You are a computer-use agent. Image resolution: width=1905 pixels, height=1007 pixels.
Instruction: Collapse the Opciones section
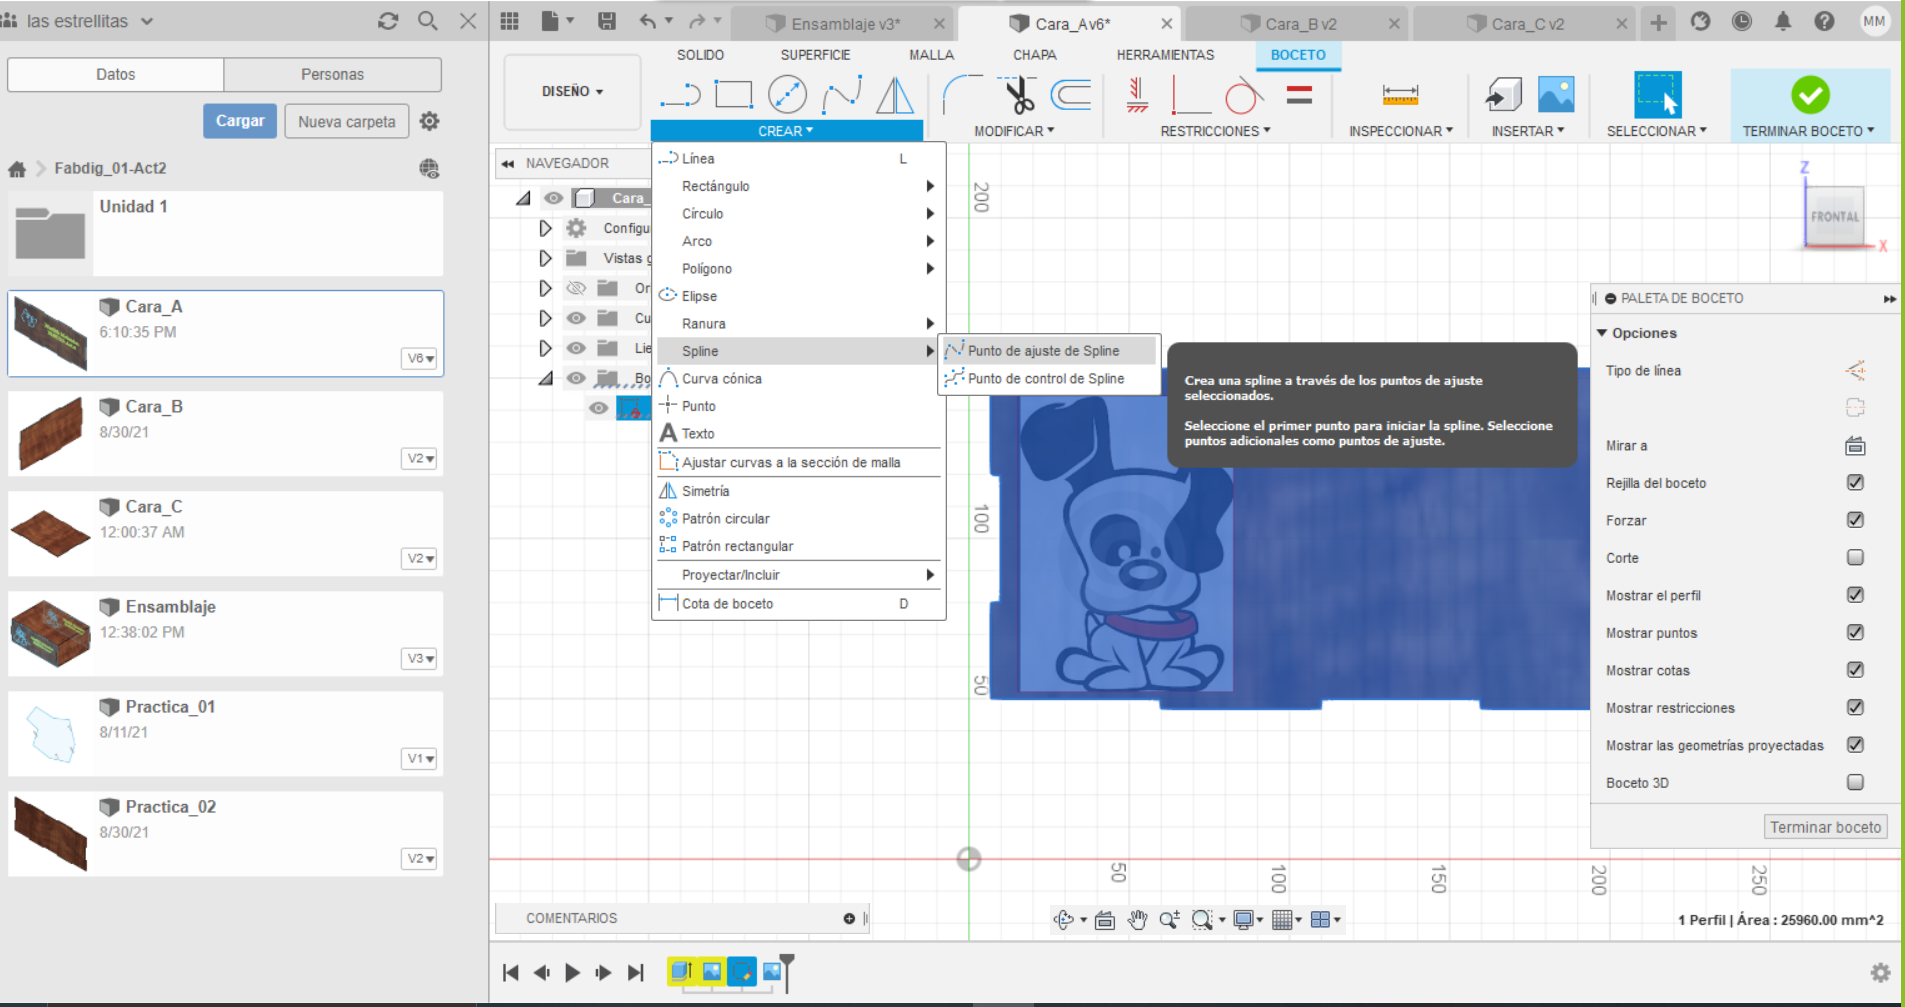1602,333
